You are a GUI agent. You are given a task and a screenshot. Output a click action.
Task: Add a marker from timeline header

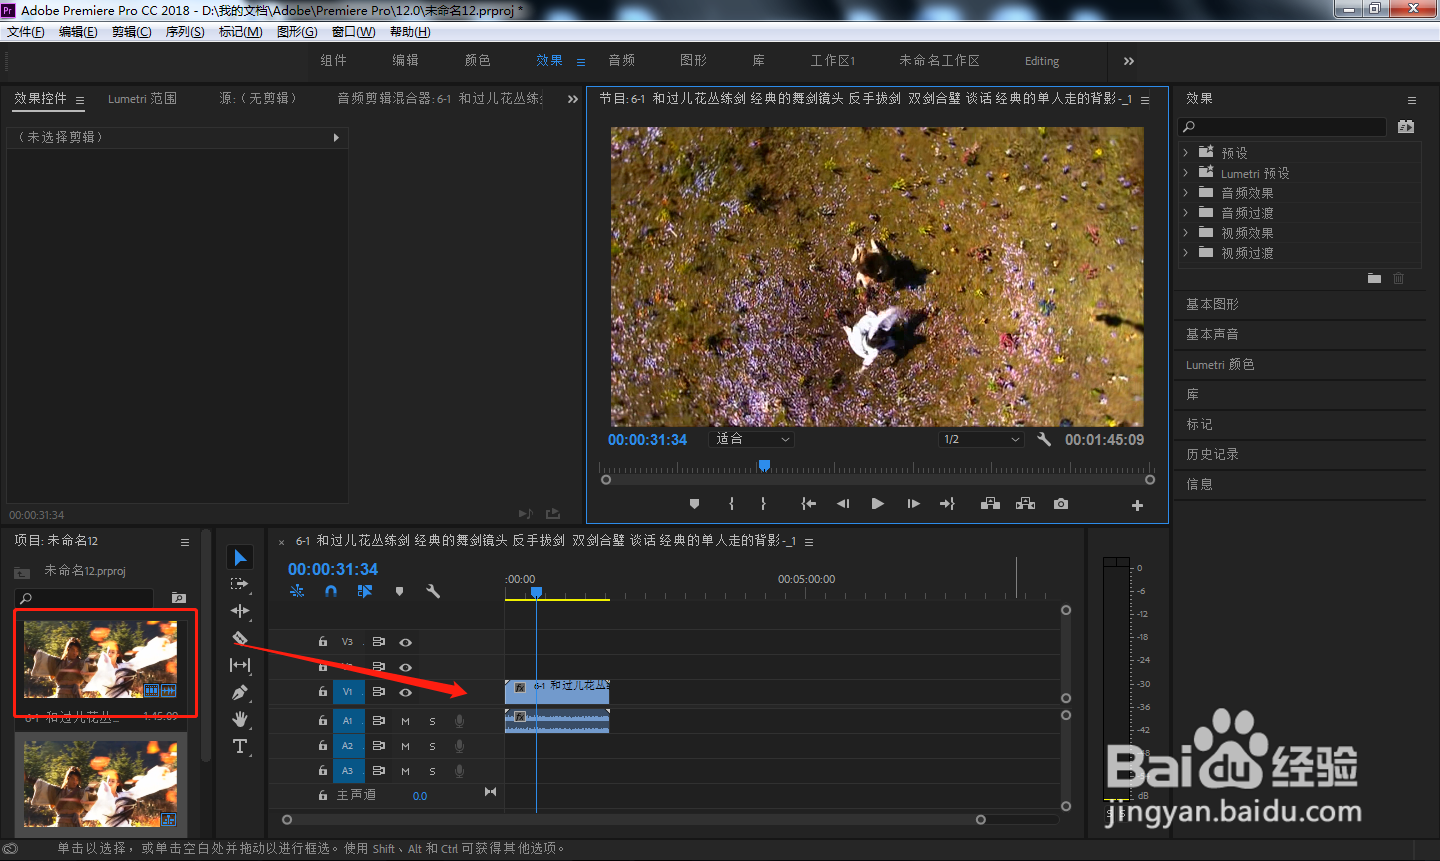399,591
